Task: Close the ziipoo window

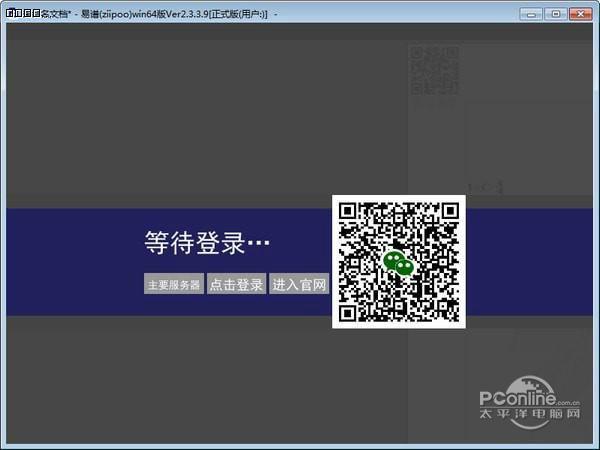Action: [580, 14]
